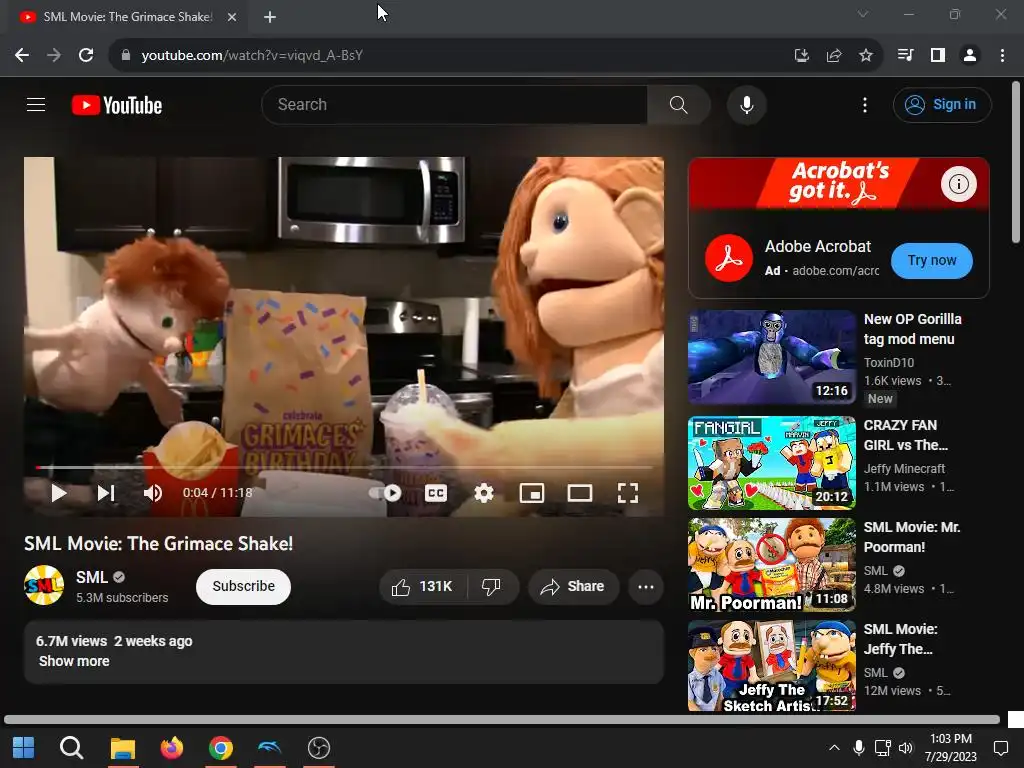Image resolution: width=1024 pixels, height=768 pixels.
Task: Open SML Movie: Mr. Poorman! title
Action: point(912,537)
